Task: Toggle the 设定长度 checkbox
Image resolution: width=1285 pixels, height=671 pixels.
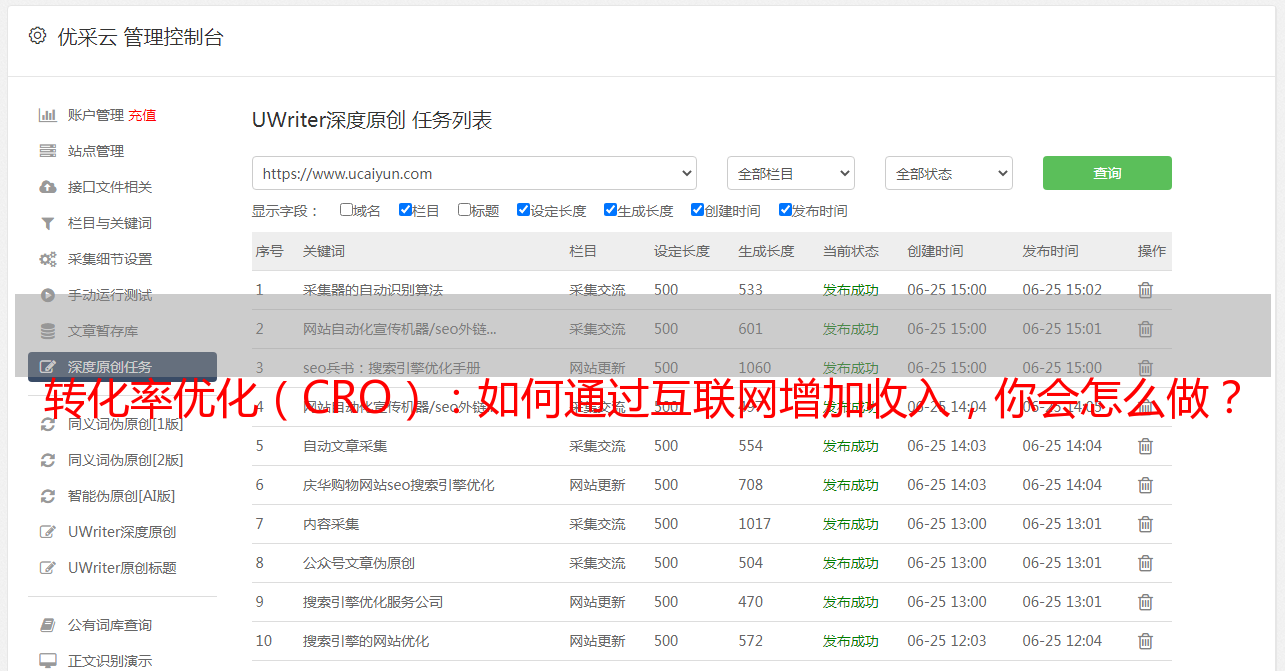Action: click(x=523, y=210)
